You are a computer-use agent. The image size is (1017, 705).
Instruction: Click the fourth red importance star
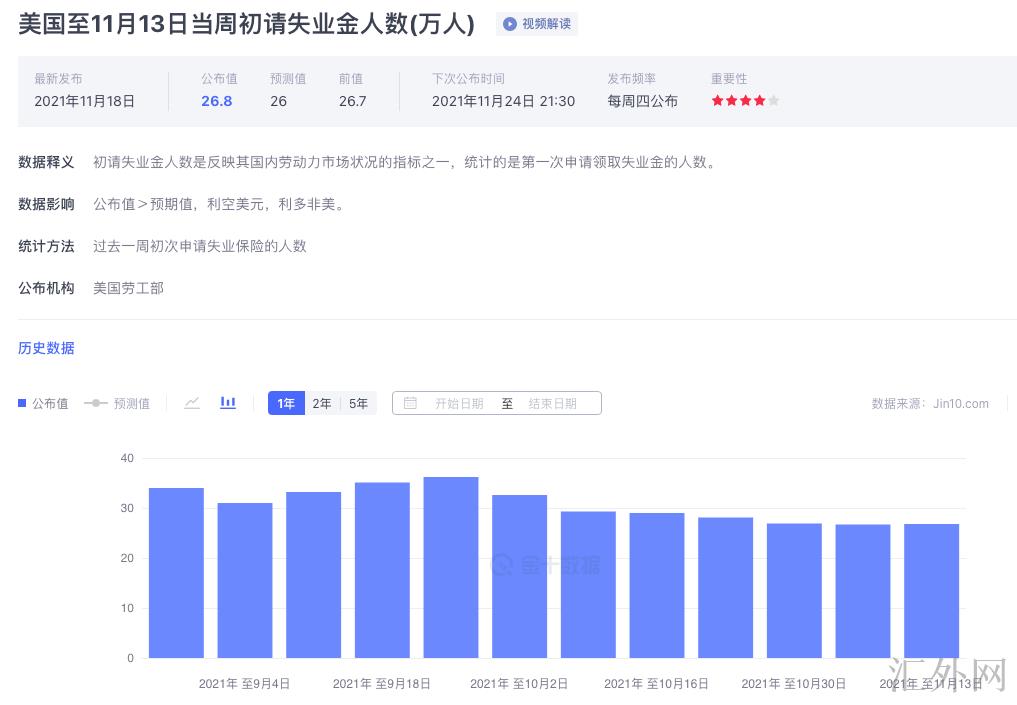click(x=759, y=101)
